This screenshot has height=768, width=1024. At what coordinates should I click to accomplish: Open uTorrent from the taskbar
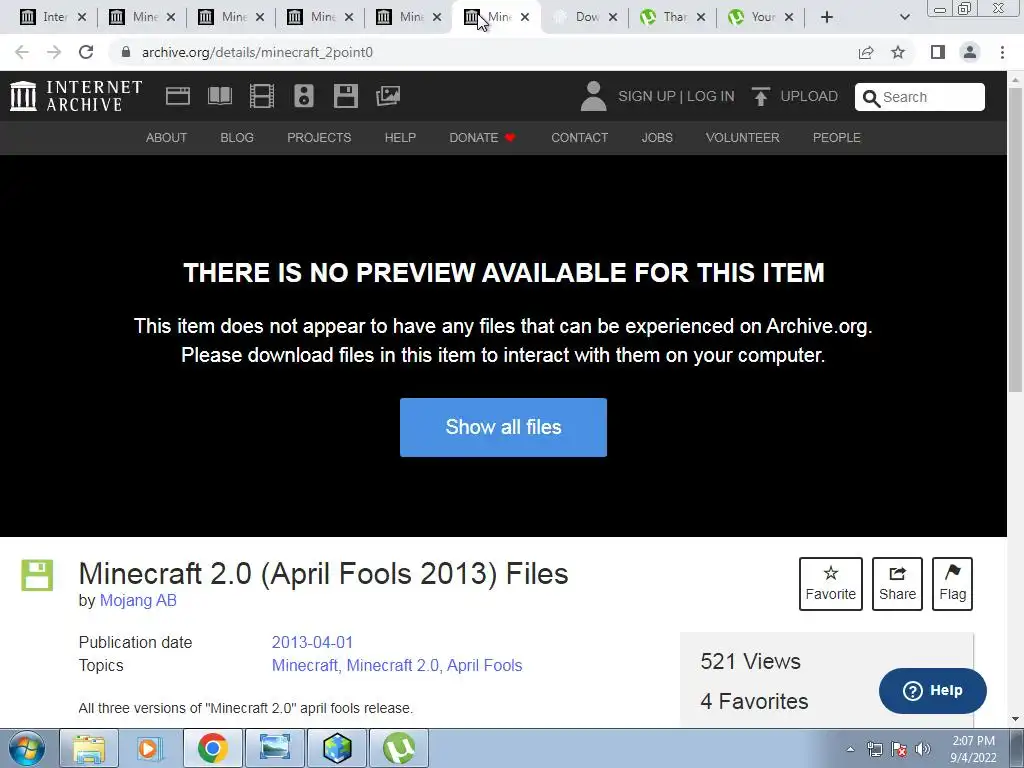click(399, 748)
